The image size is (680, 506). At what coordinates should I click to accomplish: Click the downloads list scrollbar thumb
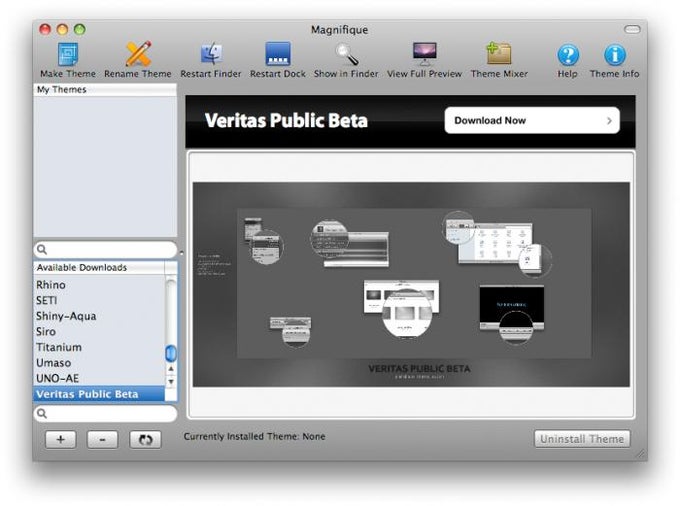pyautogui.click(x=171, y=353)
